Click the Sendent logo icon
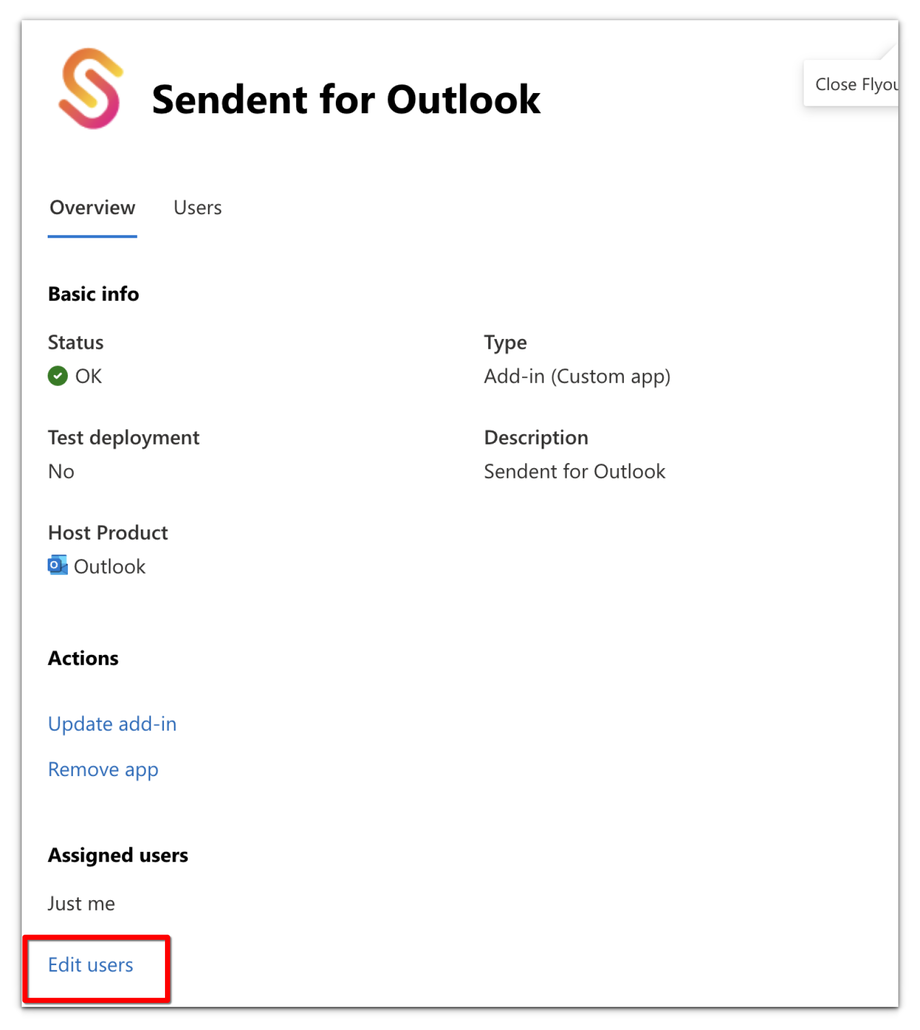 click(x=90, y=89)
